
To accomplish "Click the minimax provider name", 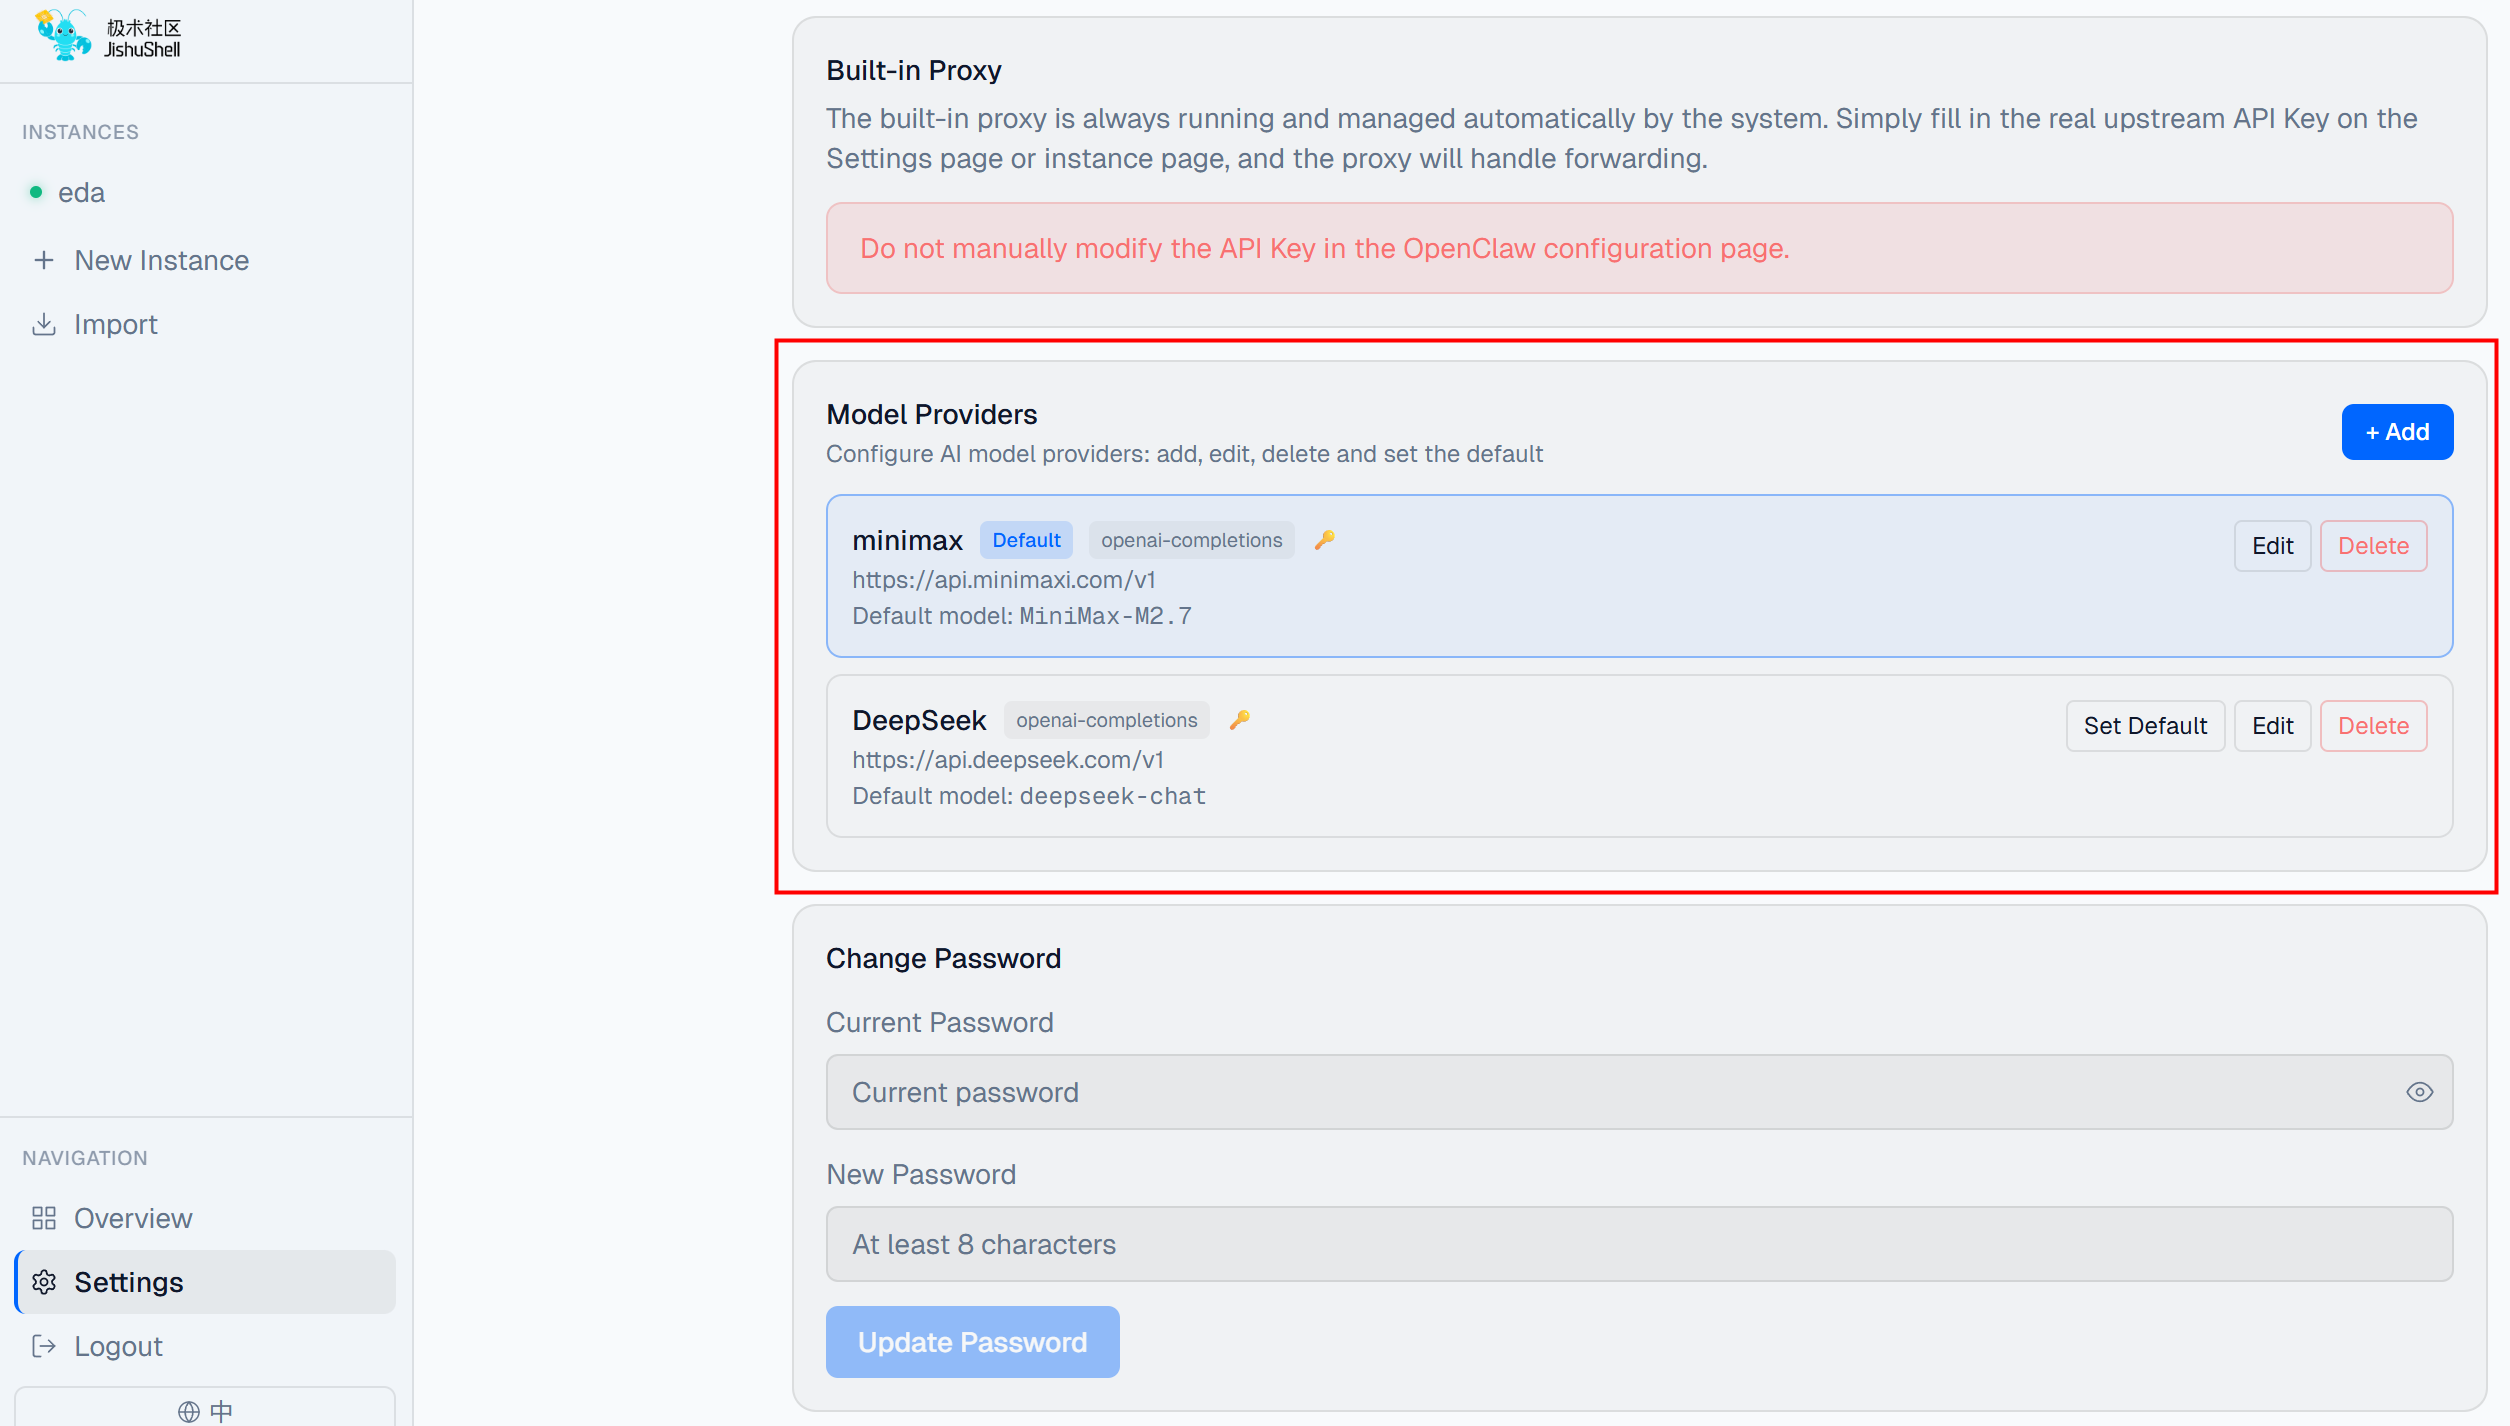I will click(907, 540).
